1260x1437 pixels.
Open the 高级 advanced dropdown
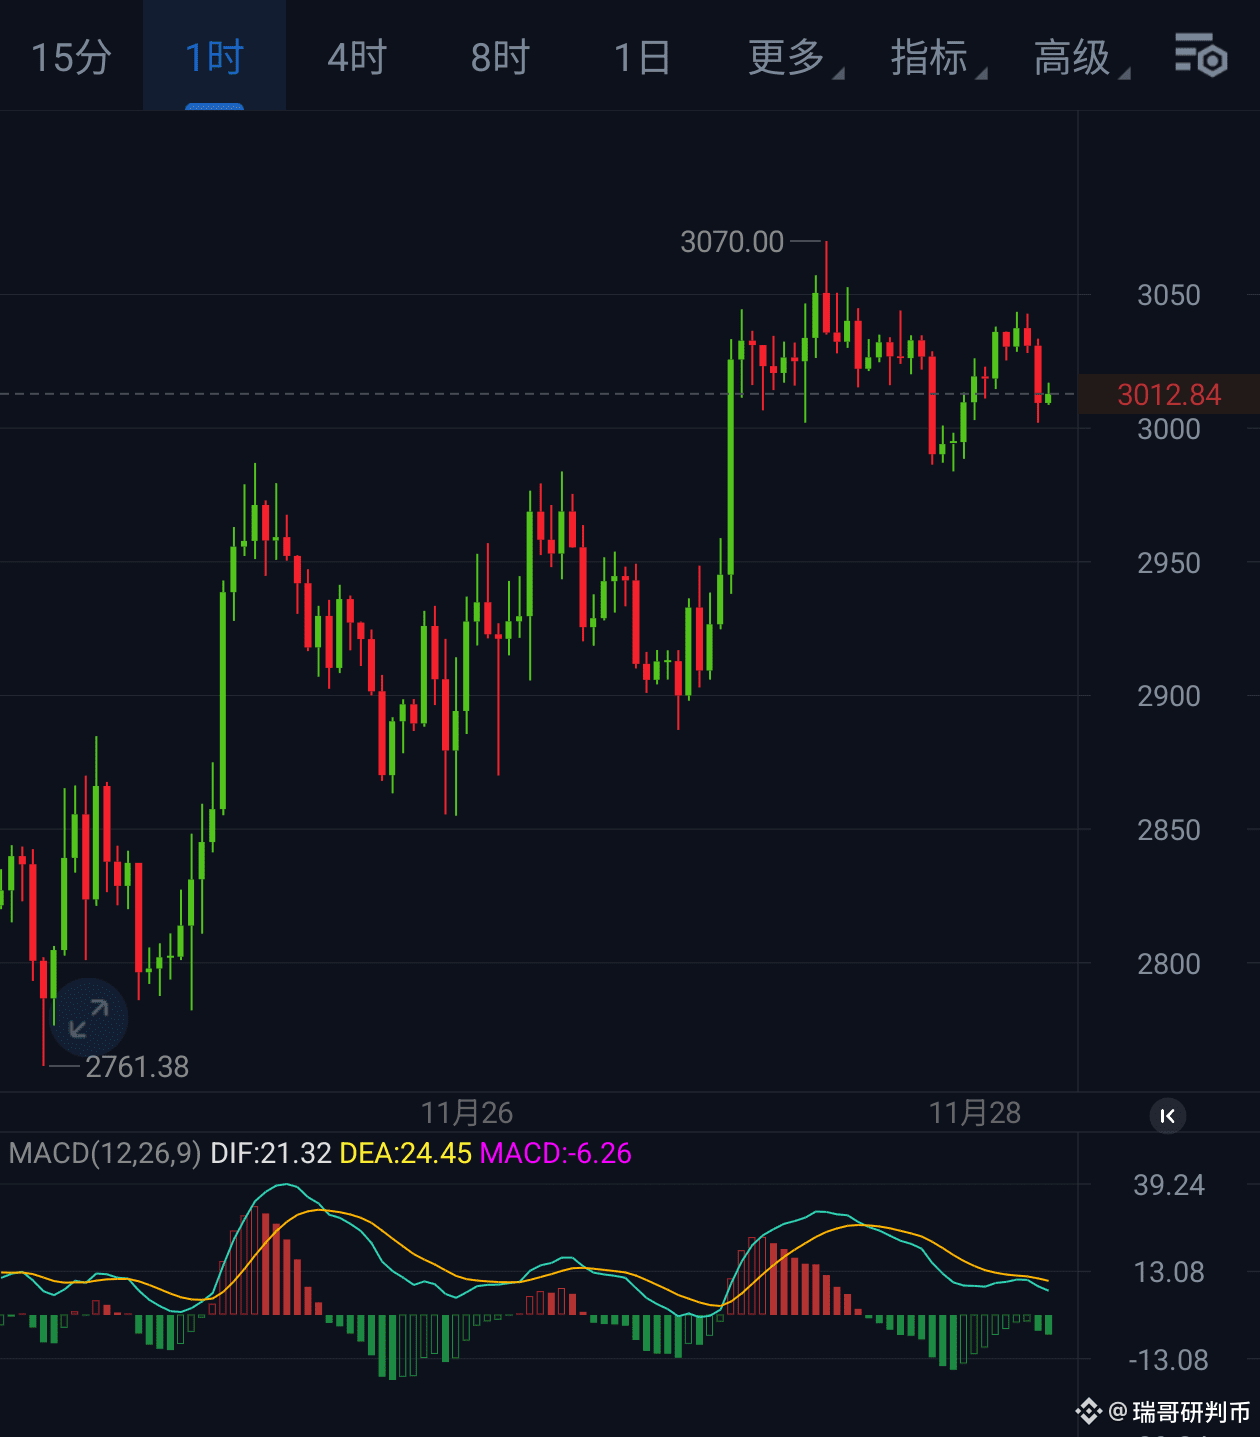coord(1082,57)
